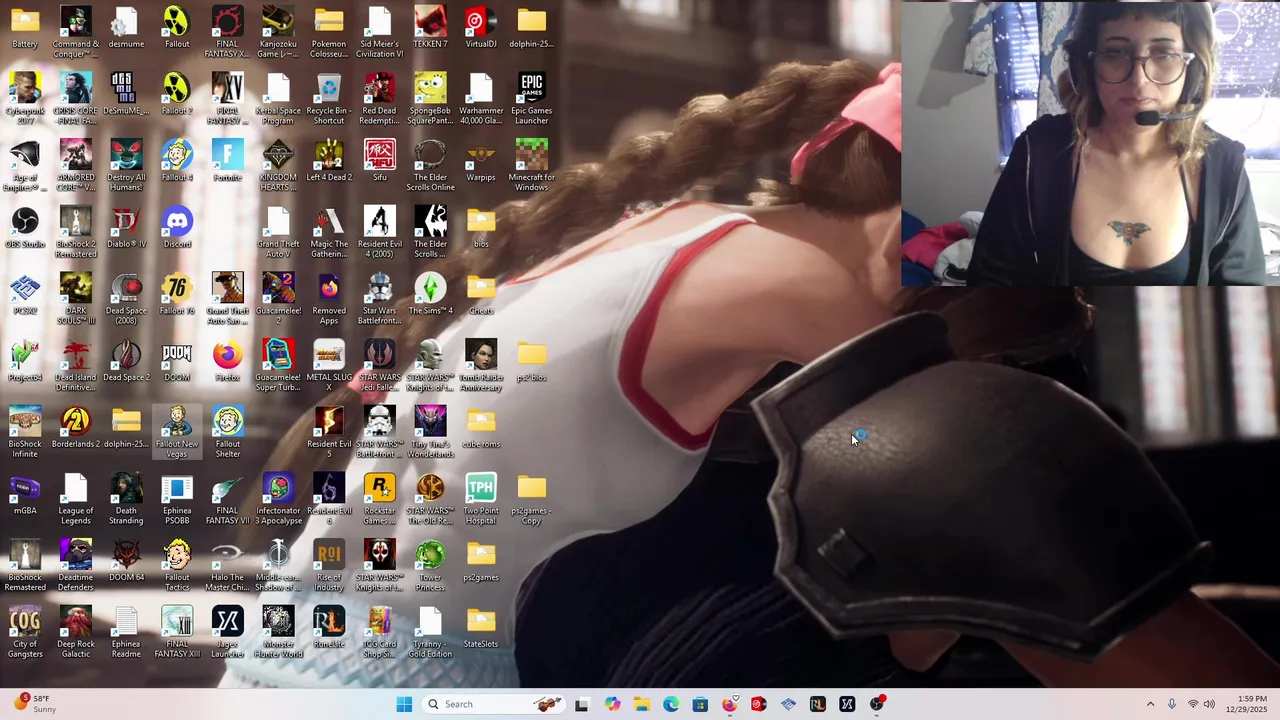Click the Borderlands 2 desktop icon

coord(76,427)
